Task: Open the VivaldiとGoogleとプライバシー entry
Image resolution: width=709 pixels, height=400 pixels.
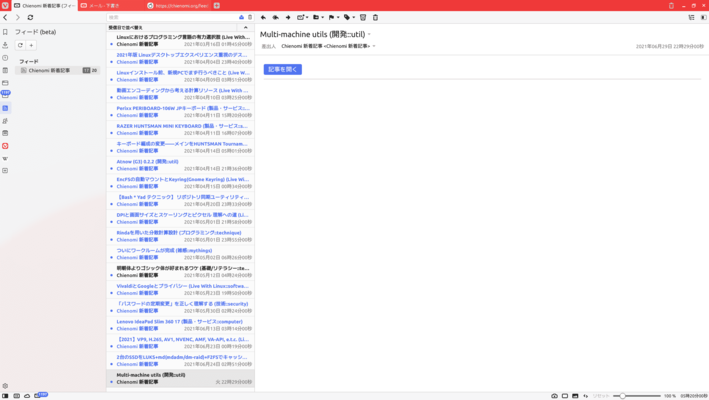Action: pyautogui.click(x=180, y=289)
